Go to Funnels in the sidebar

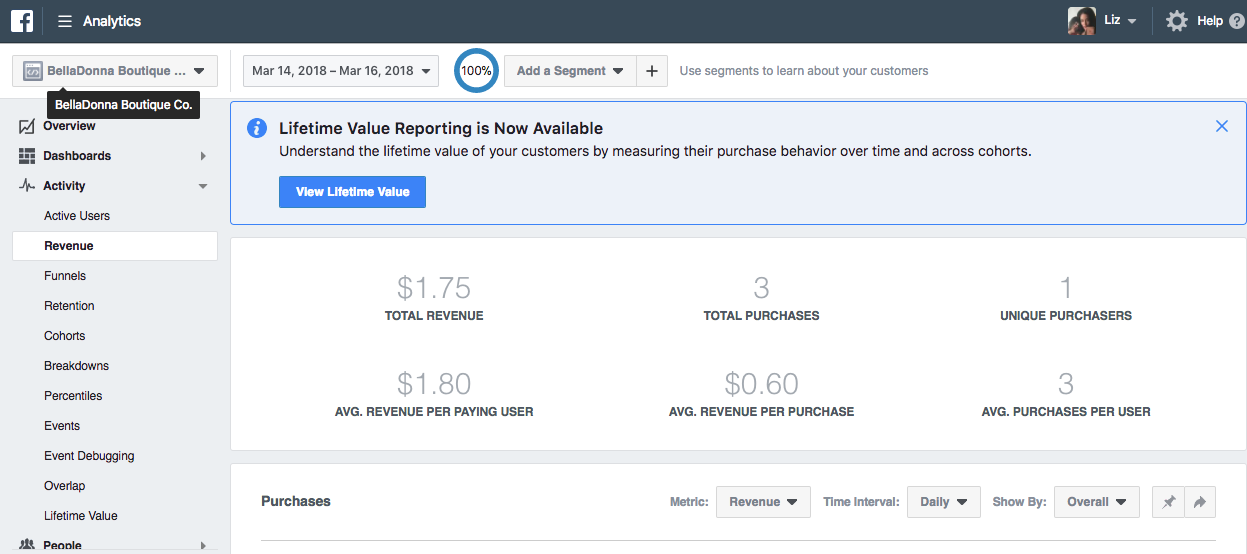[65, 276]
